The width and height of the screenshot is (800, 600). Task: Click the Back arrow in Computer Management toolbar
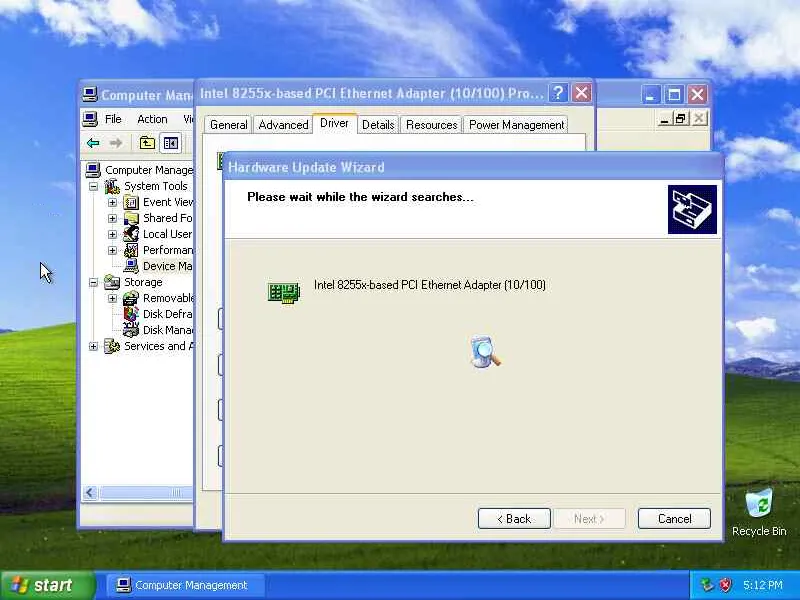(93, 143)
